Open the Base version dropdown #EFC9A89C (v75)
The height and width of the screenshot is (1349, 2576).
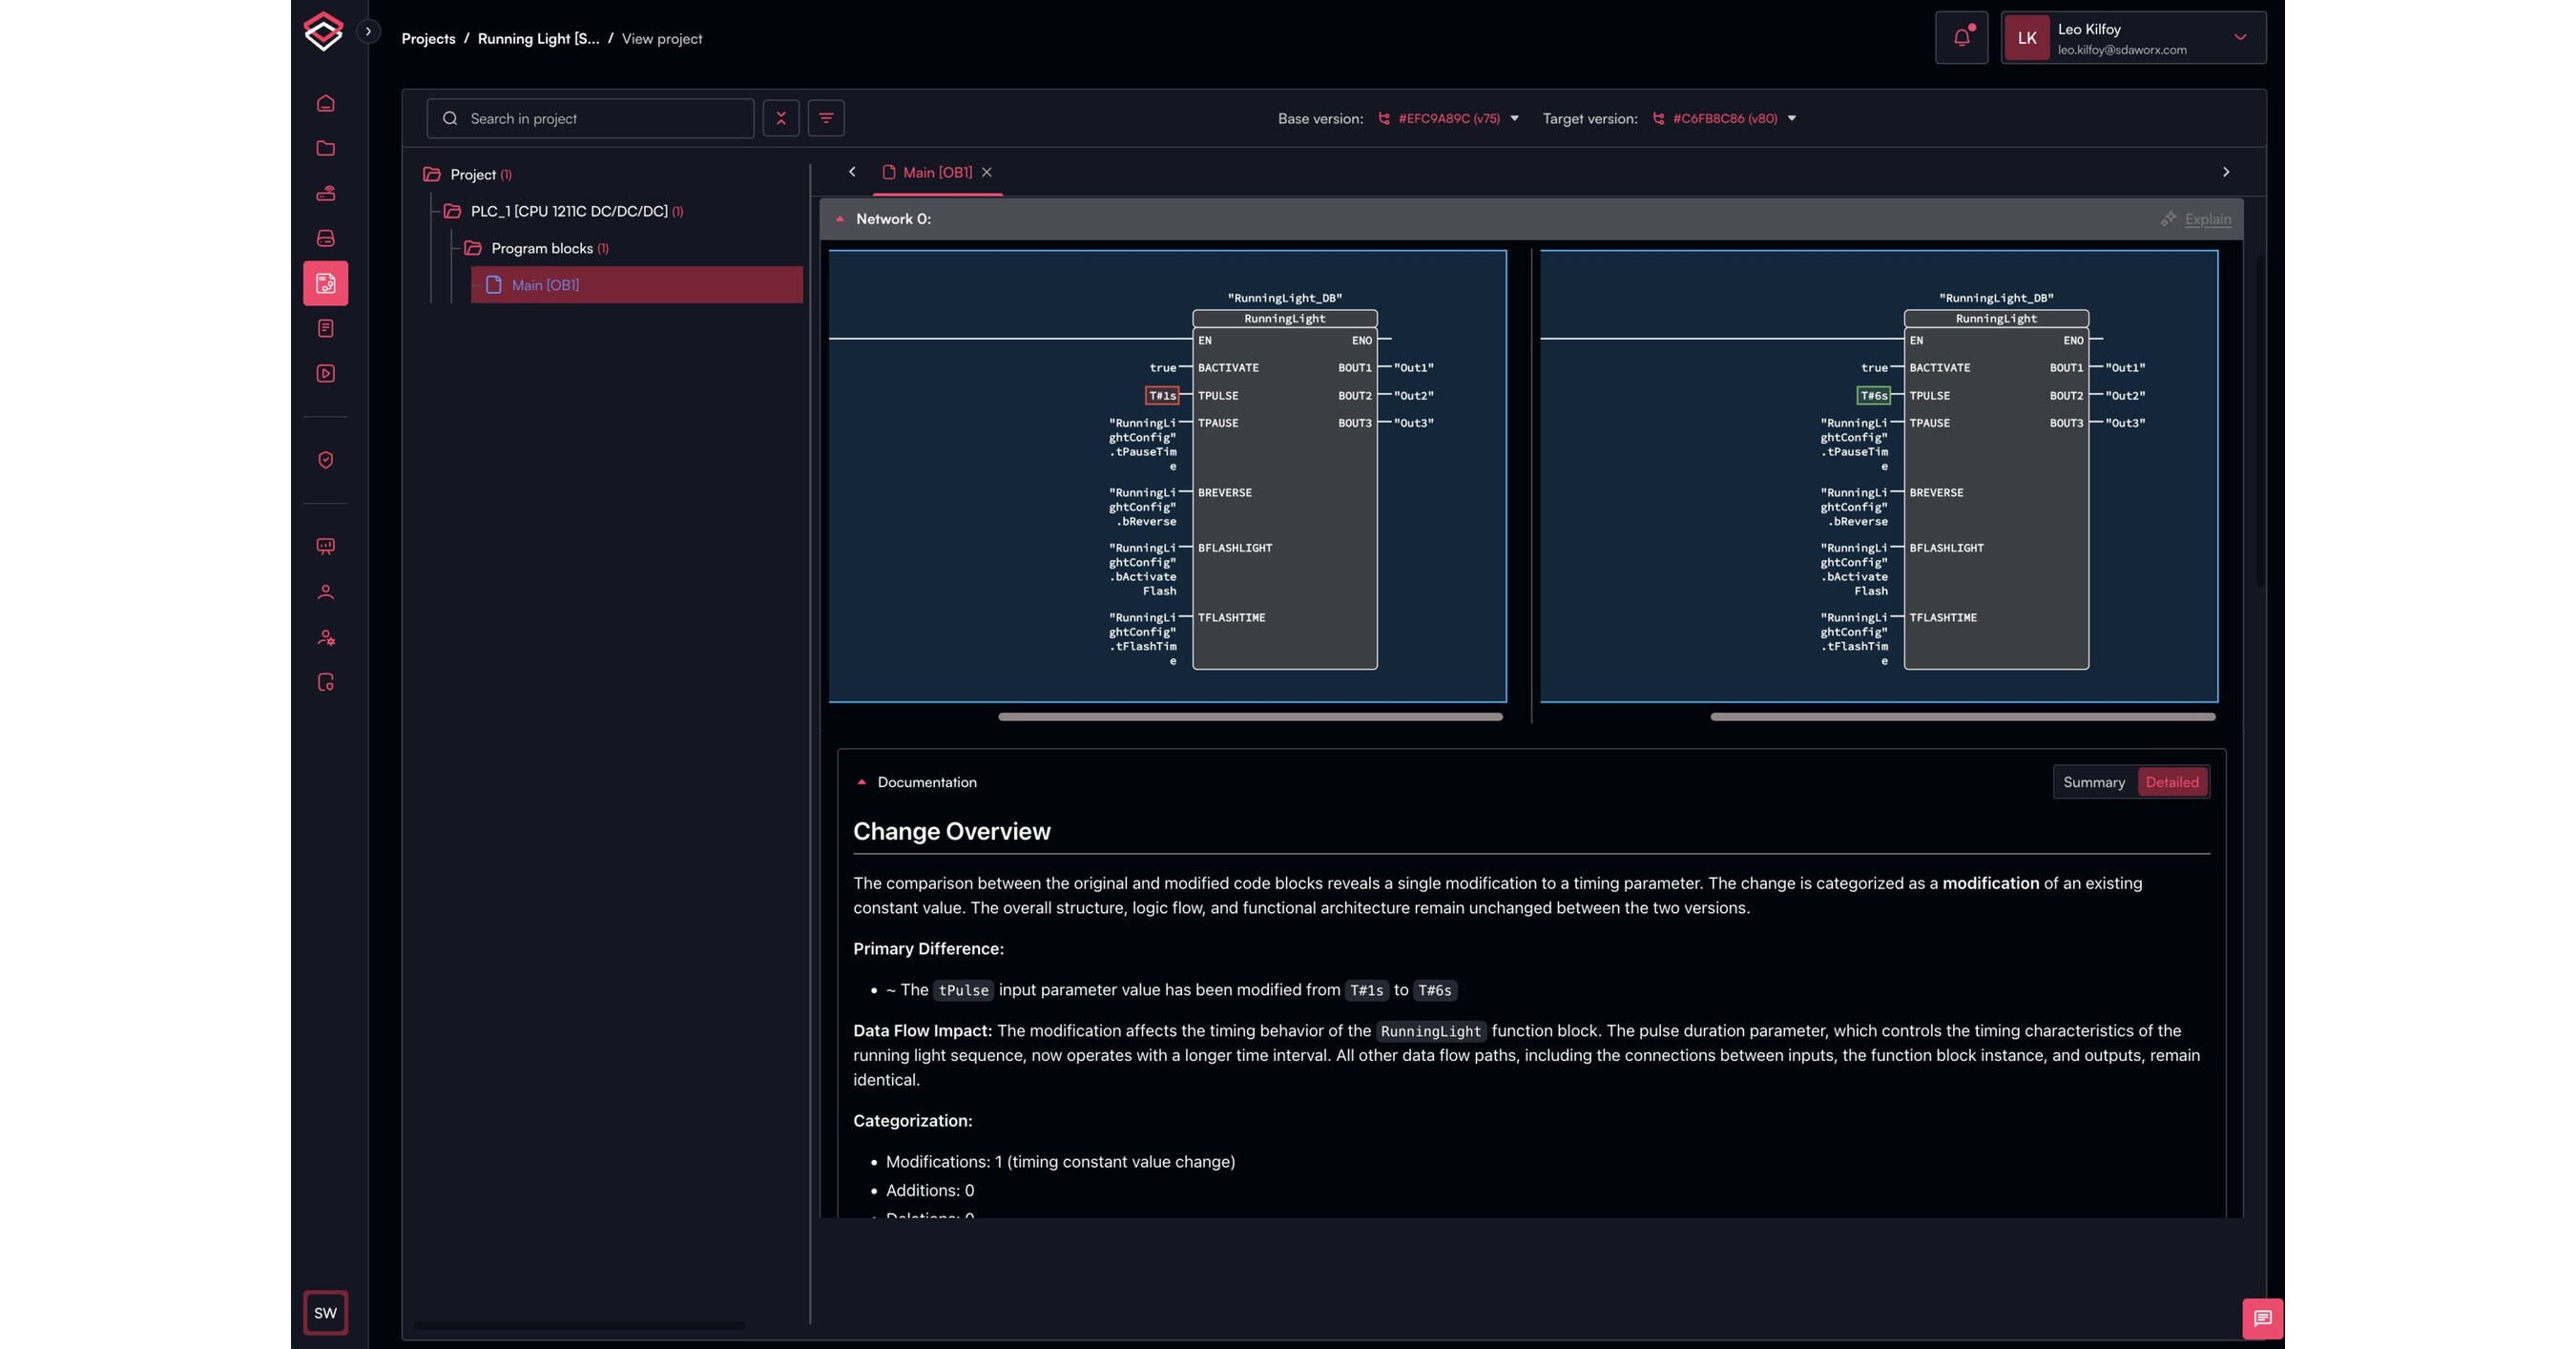tap(1448, 118)
